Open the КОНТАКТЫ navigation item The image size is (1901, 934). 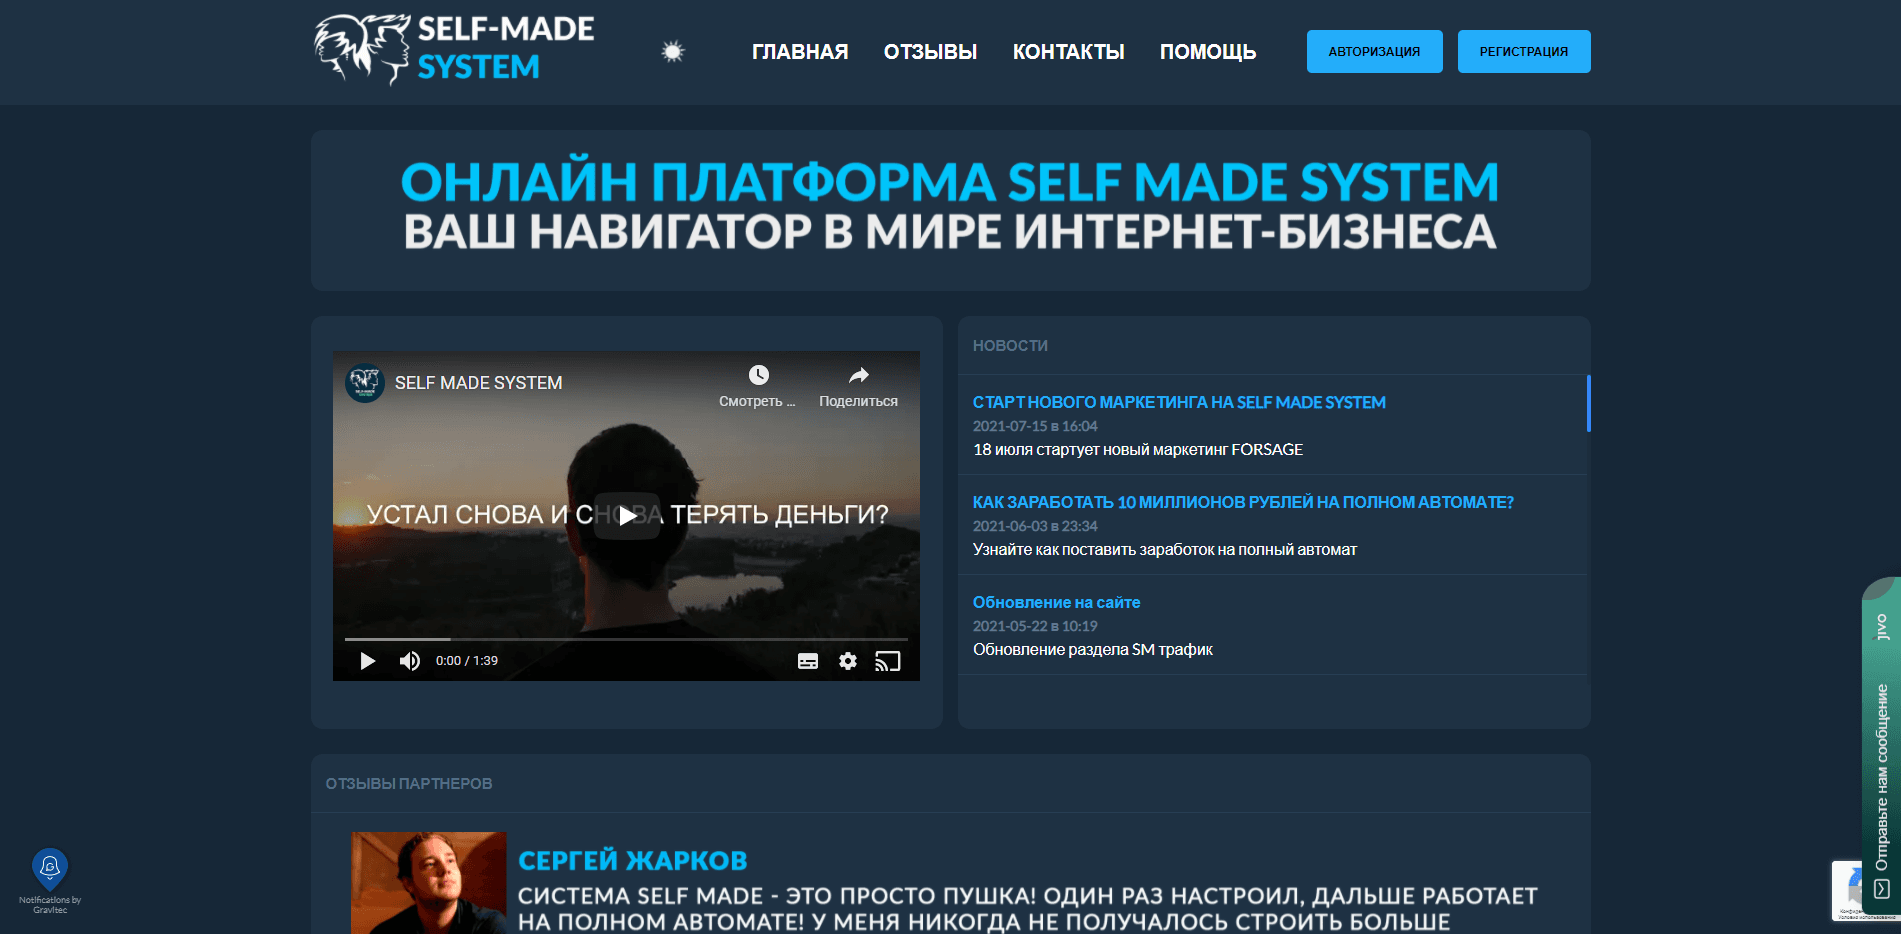pyautogui.click(x=1068, y=51)
